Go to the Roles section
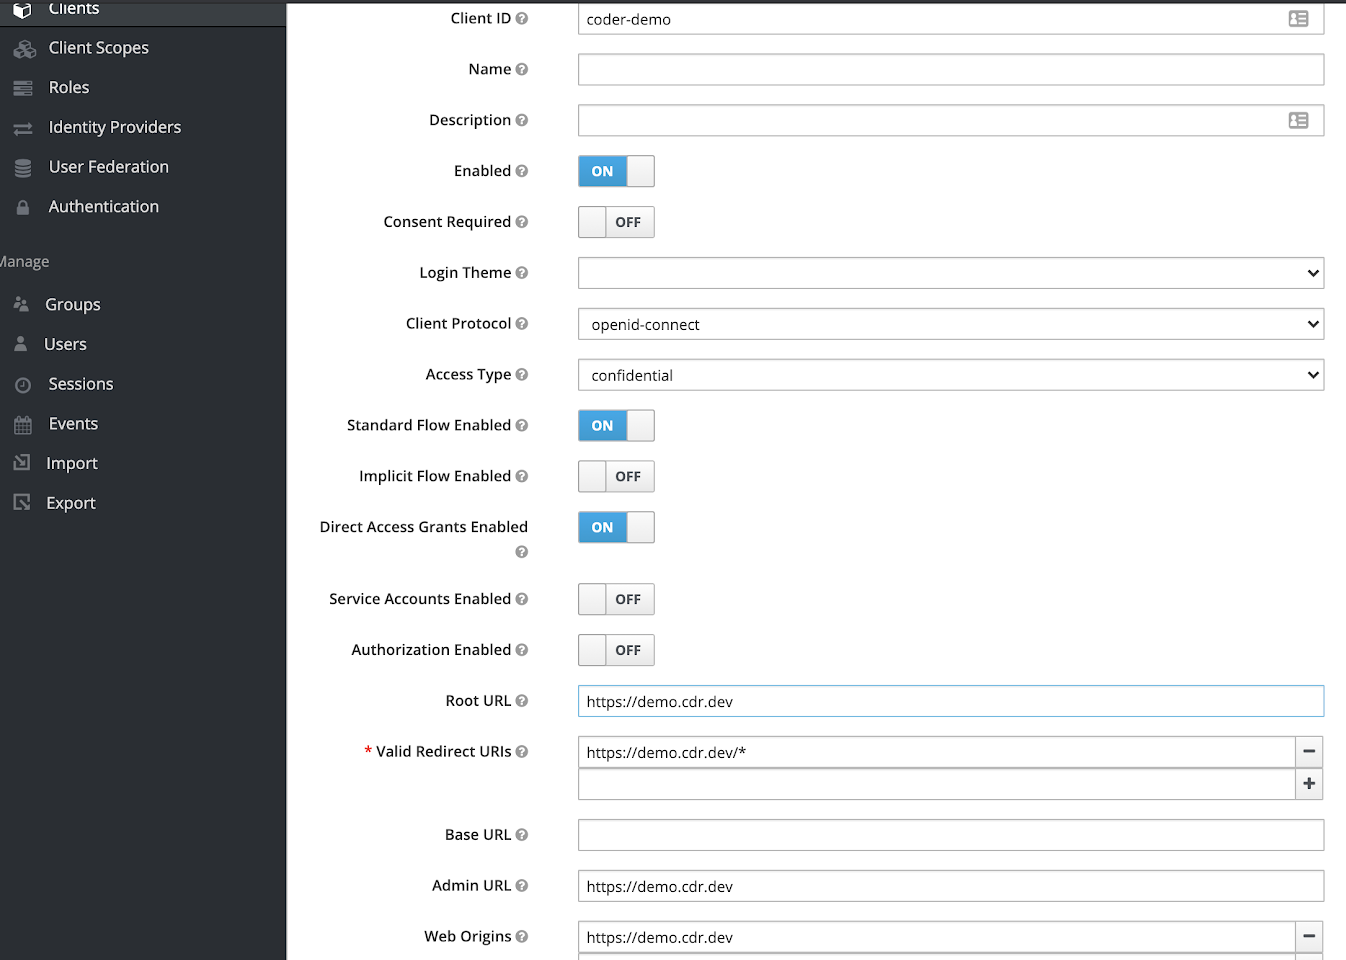The image size is (1346, 960). (x=66, y=87)
